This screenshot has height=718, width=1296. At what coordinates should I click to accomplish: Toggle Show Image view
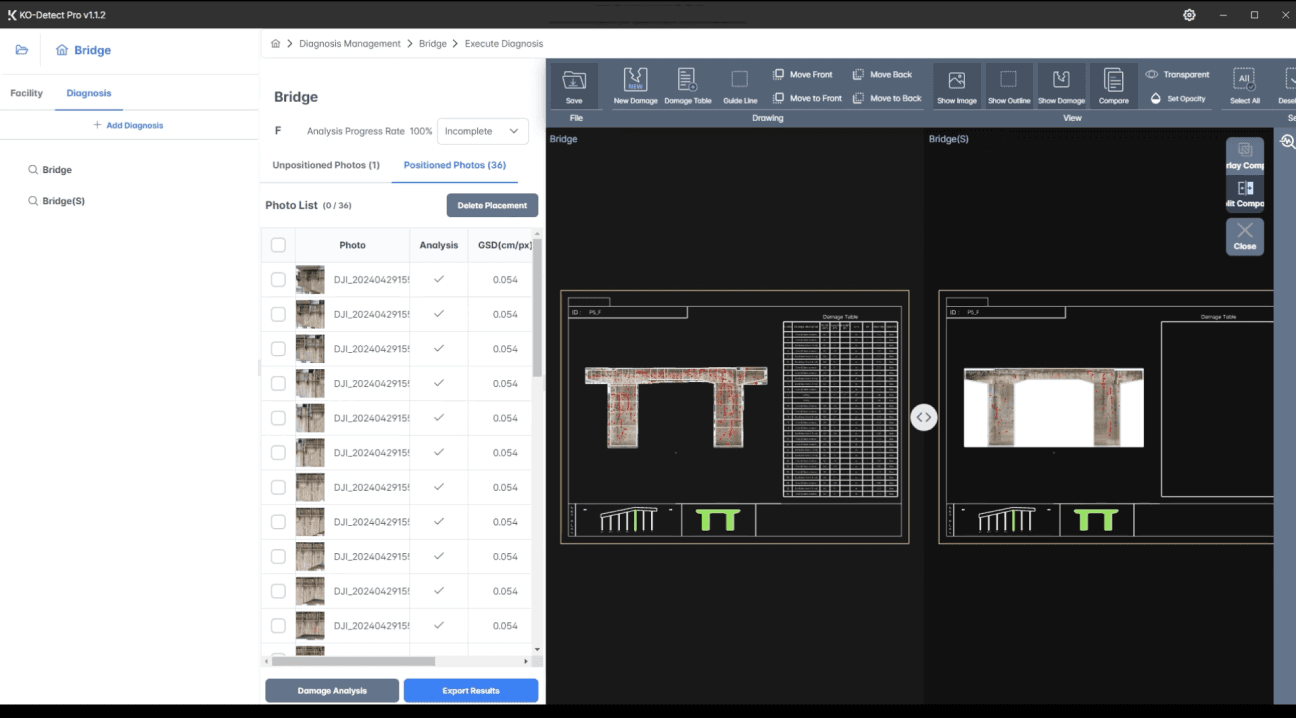click(957, 86)
